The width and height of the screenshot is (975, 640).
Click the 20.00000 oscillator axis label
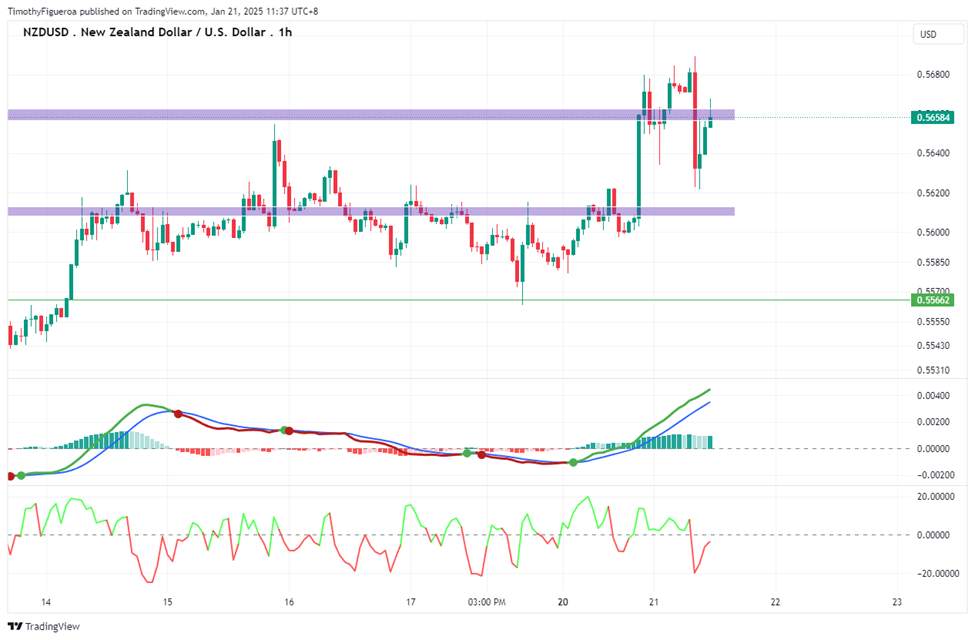pyautogui.click(x=935, y=496)
